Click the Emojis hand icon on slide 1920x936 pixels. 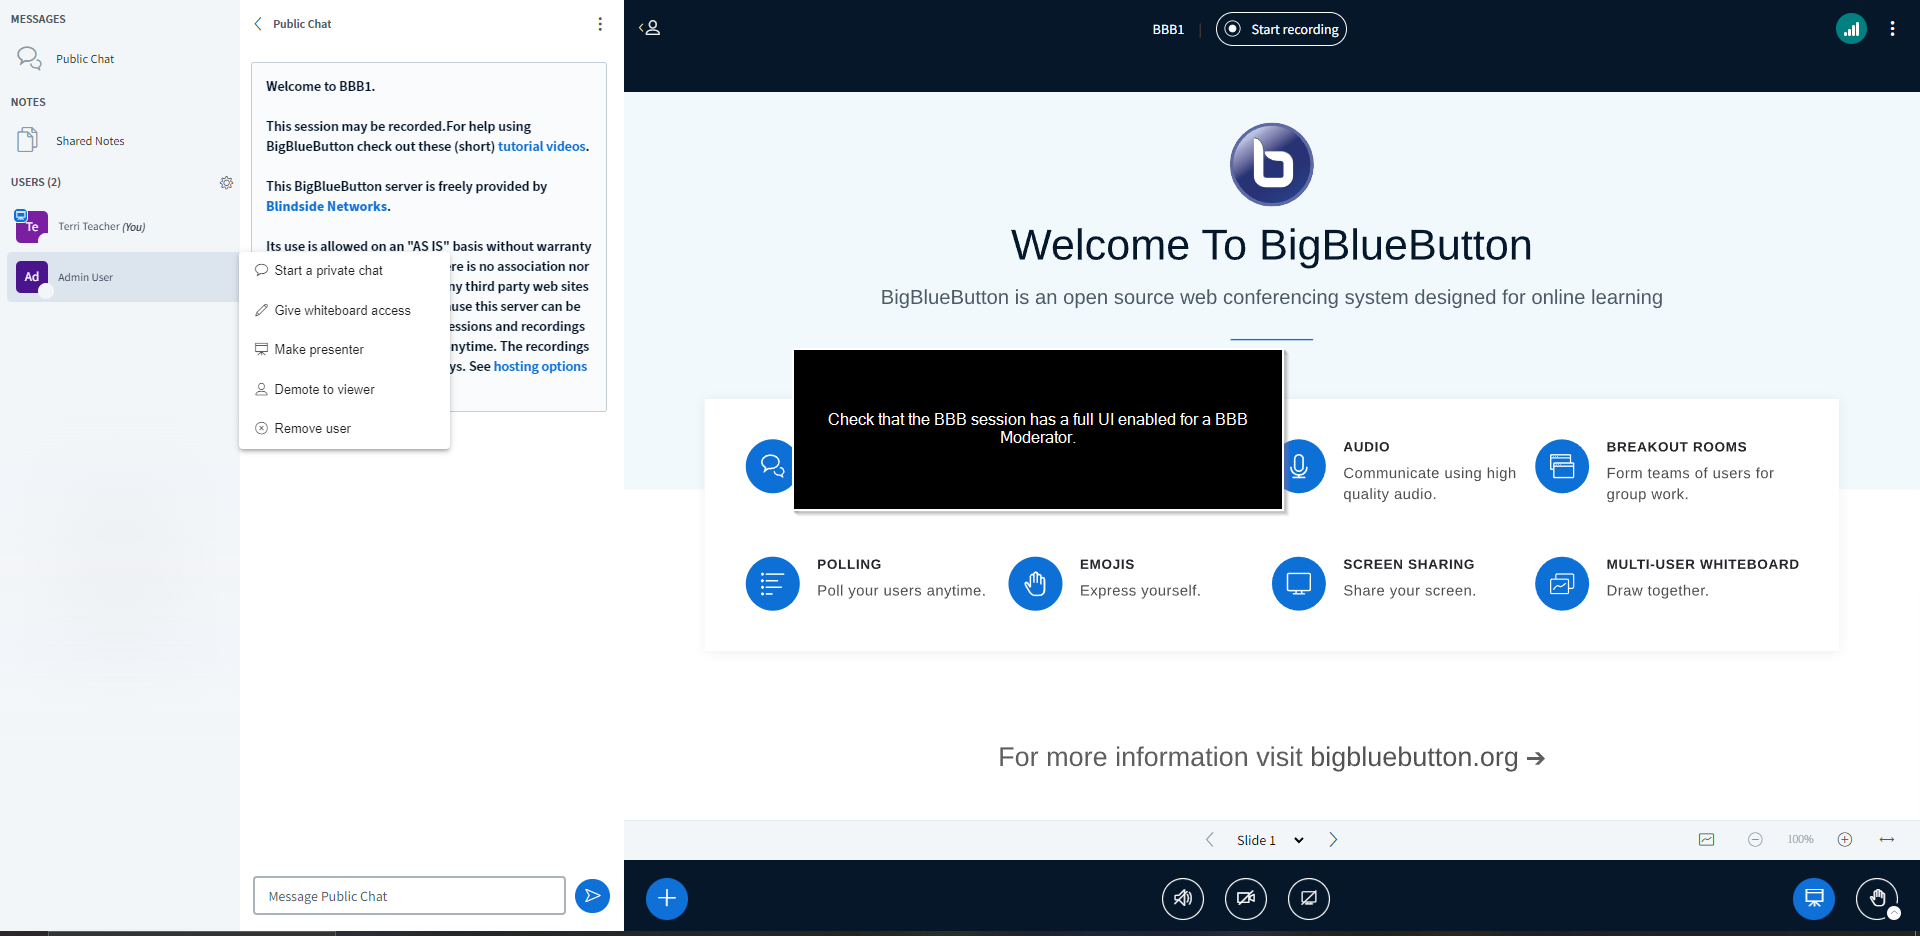coord(1036,584)
